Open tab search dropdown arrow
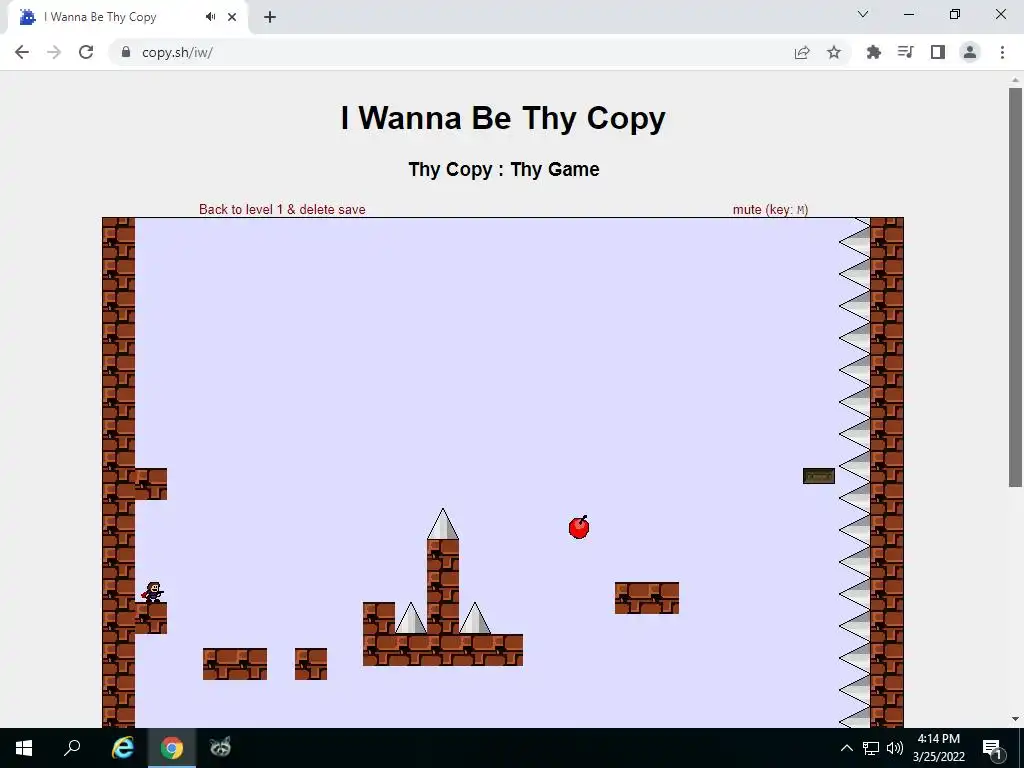 (x=863, y=14)
